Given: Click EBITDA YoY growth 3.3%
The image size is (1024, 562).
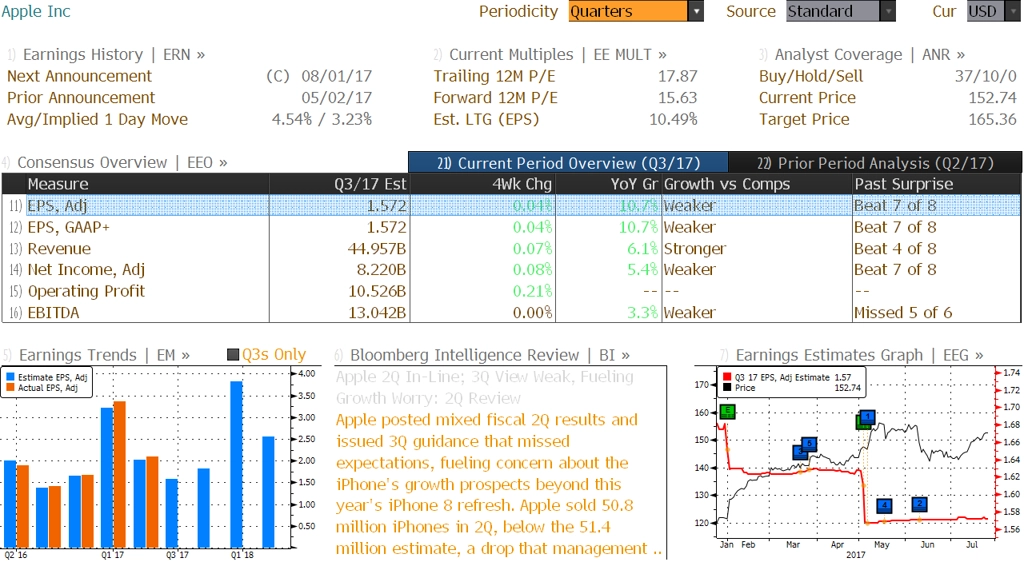Looking at the screenshot, I should 642,313.
